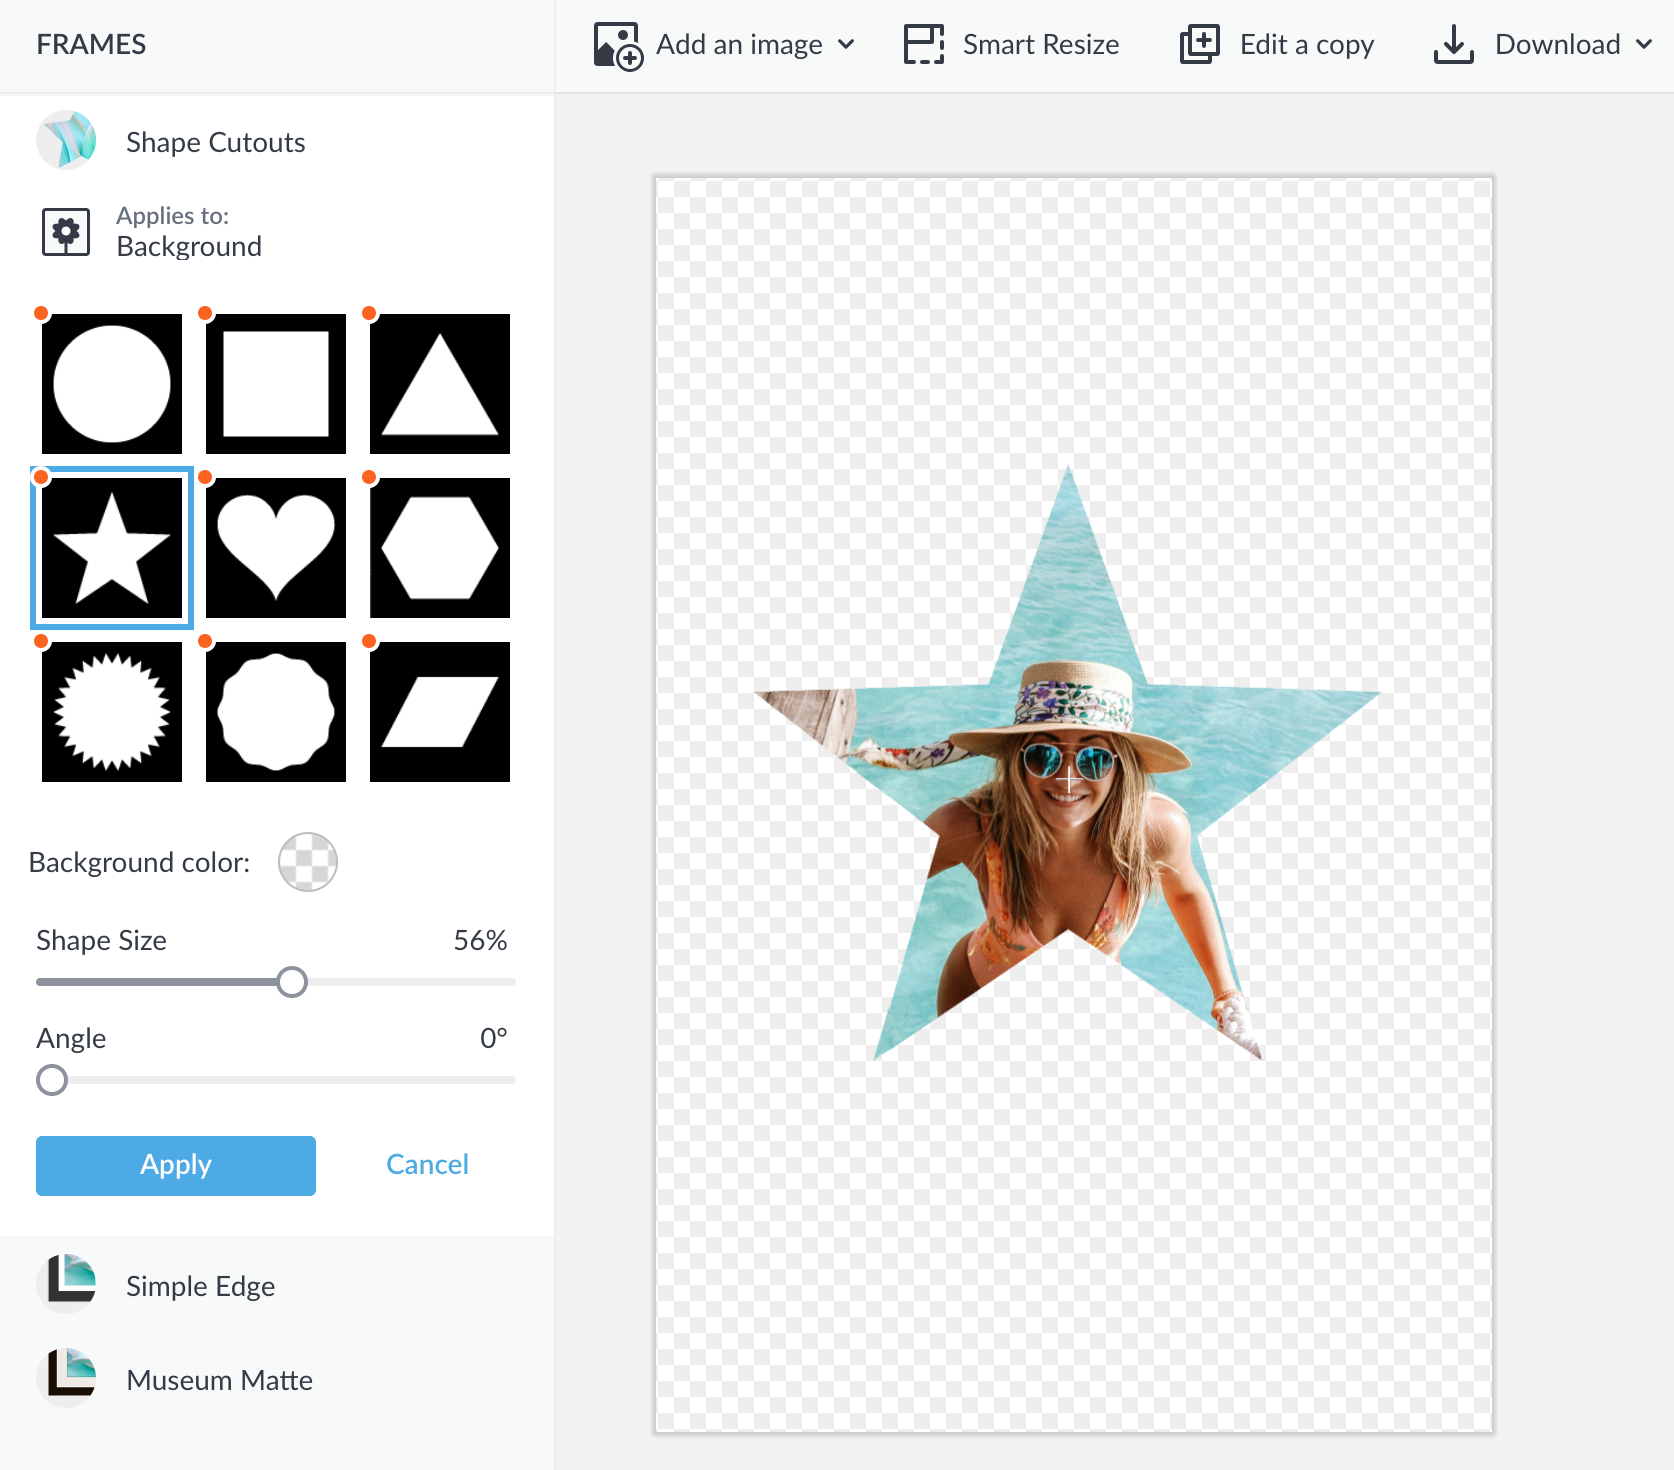Click the Smart Resize label

[1041, 45]
